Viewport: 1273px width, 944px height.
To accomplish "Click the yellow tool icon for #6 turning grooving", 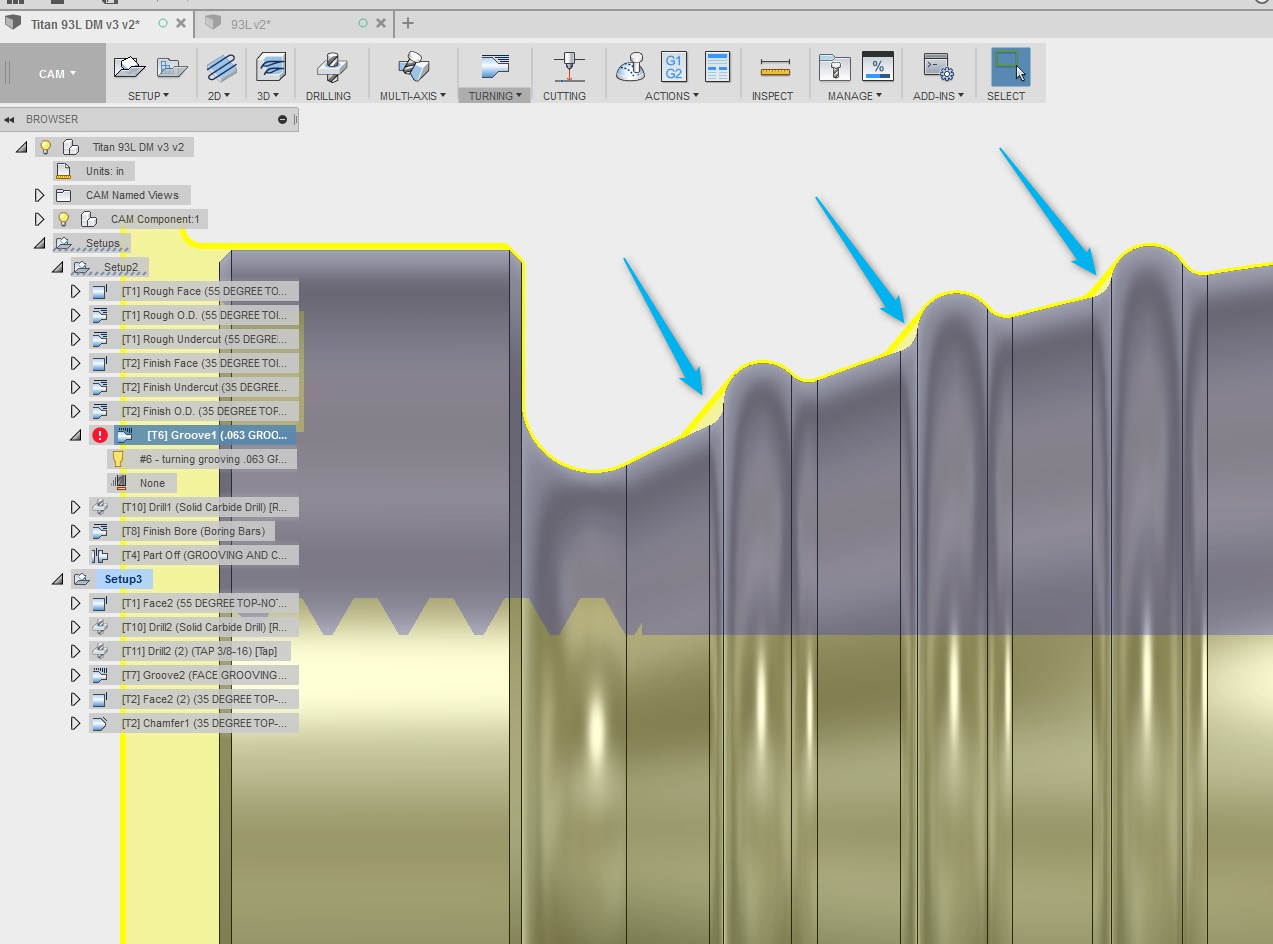I will click(x=118, y=459).
